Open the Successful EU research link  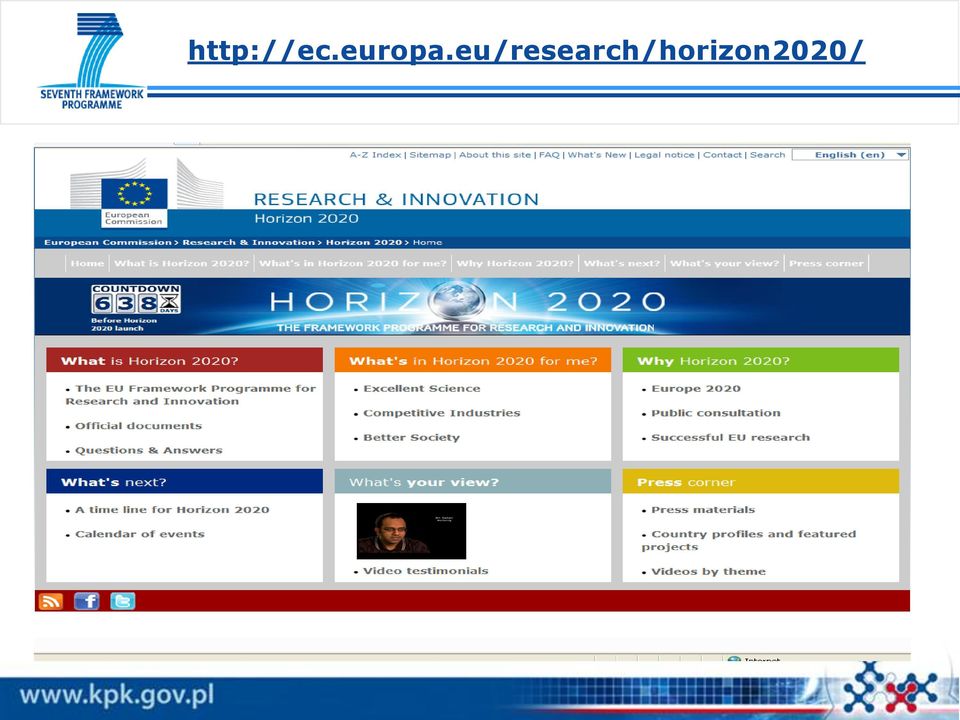tap(730, 437)
